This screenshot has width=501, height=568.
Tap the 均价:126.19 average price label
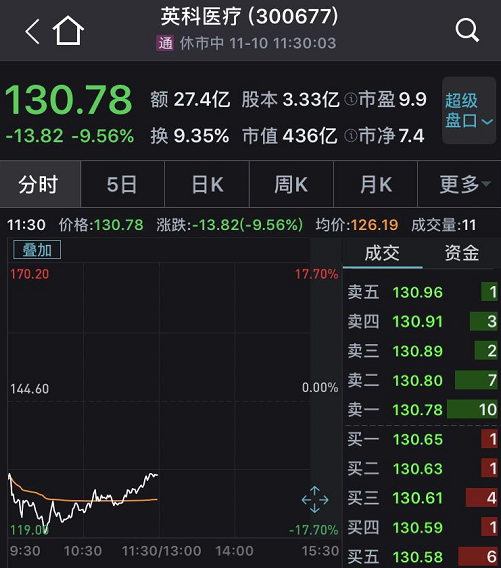pyautogui.click(x=357, y=225)
